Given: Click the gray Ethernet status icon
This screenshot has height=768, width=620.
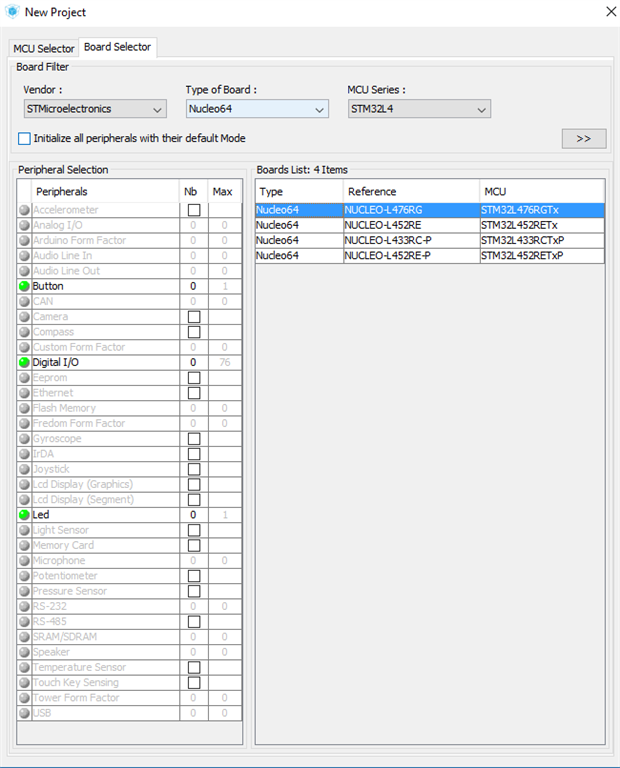Looking at the screenshot, I should coord(25,393).
